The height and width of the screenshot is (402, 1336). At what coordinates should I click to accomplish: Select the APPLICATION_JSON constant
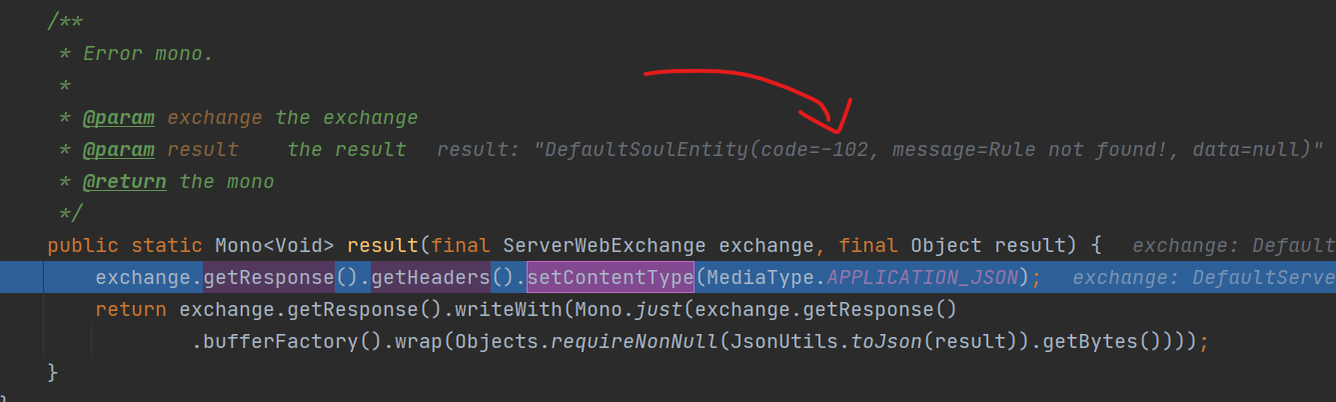tap(923, 277)
